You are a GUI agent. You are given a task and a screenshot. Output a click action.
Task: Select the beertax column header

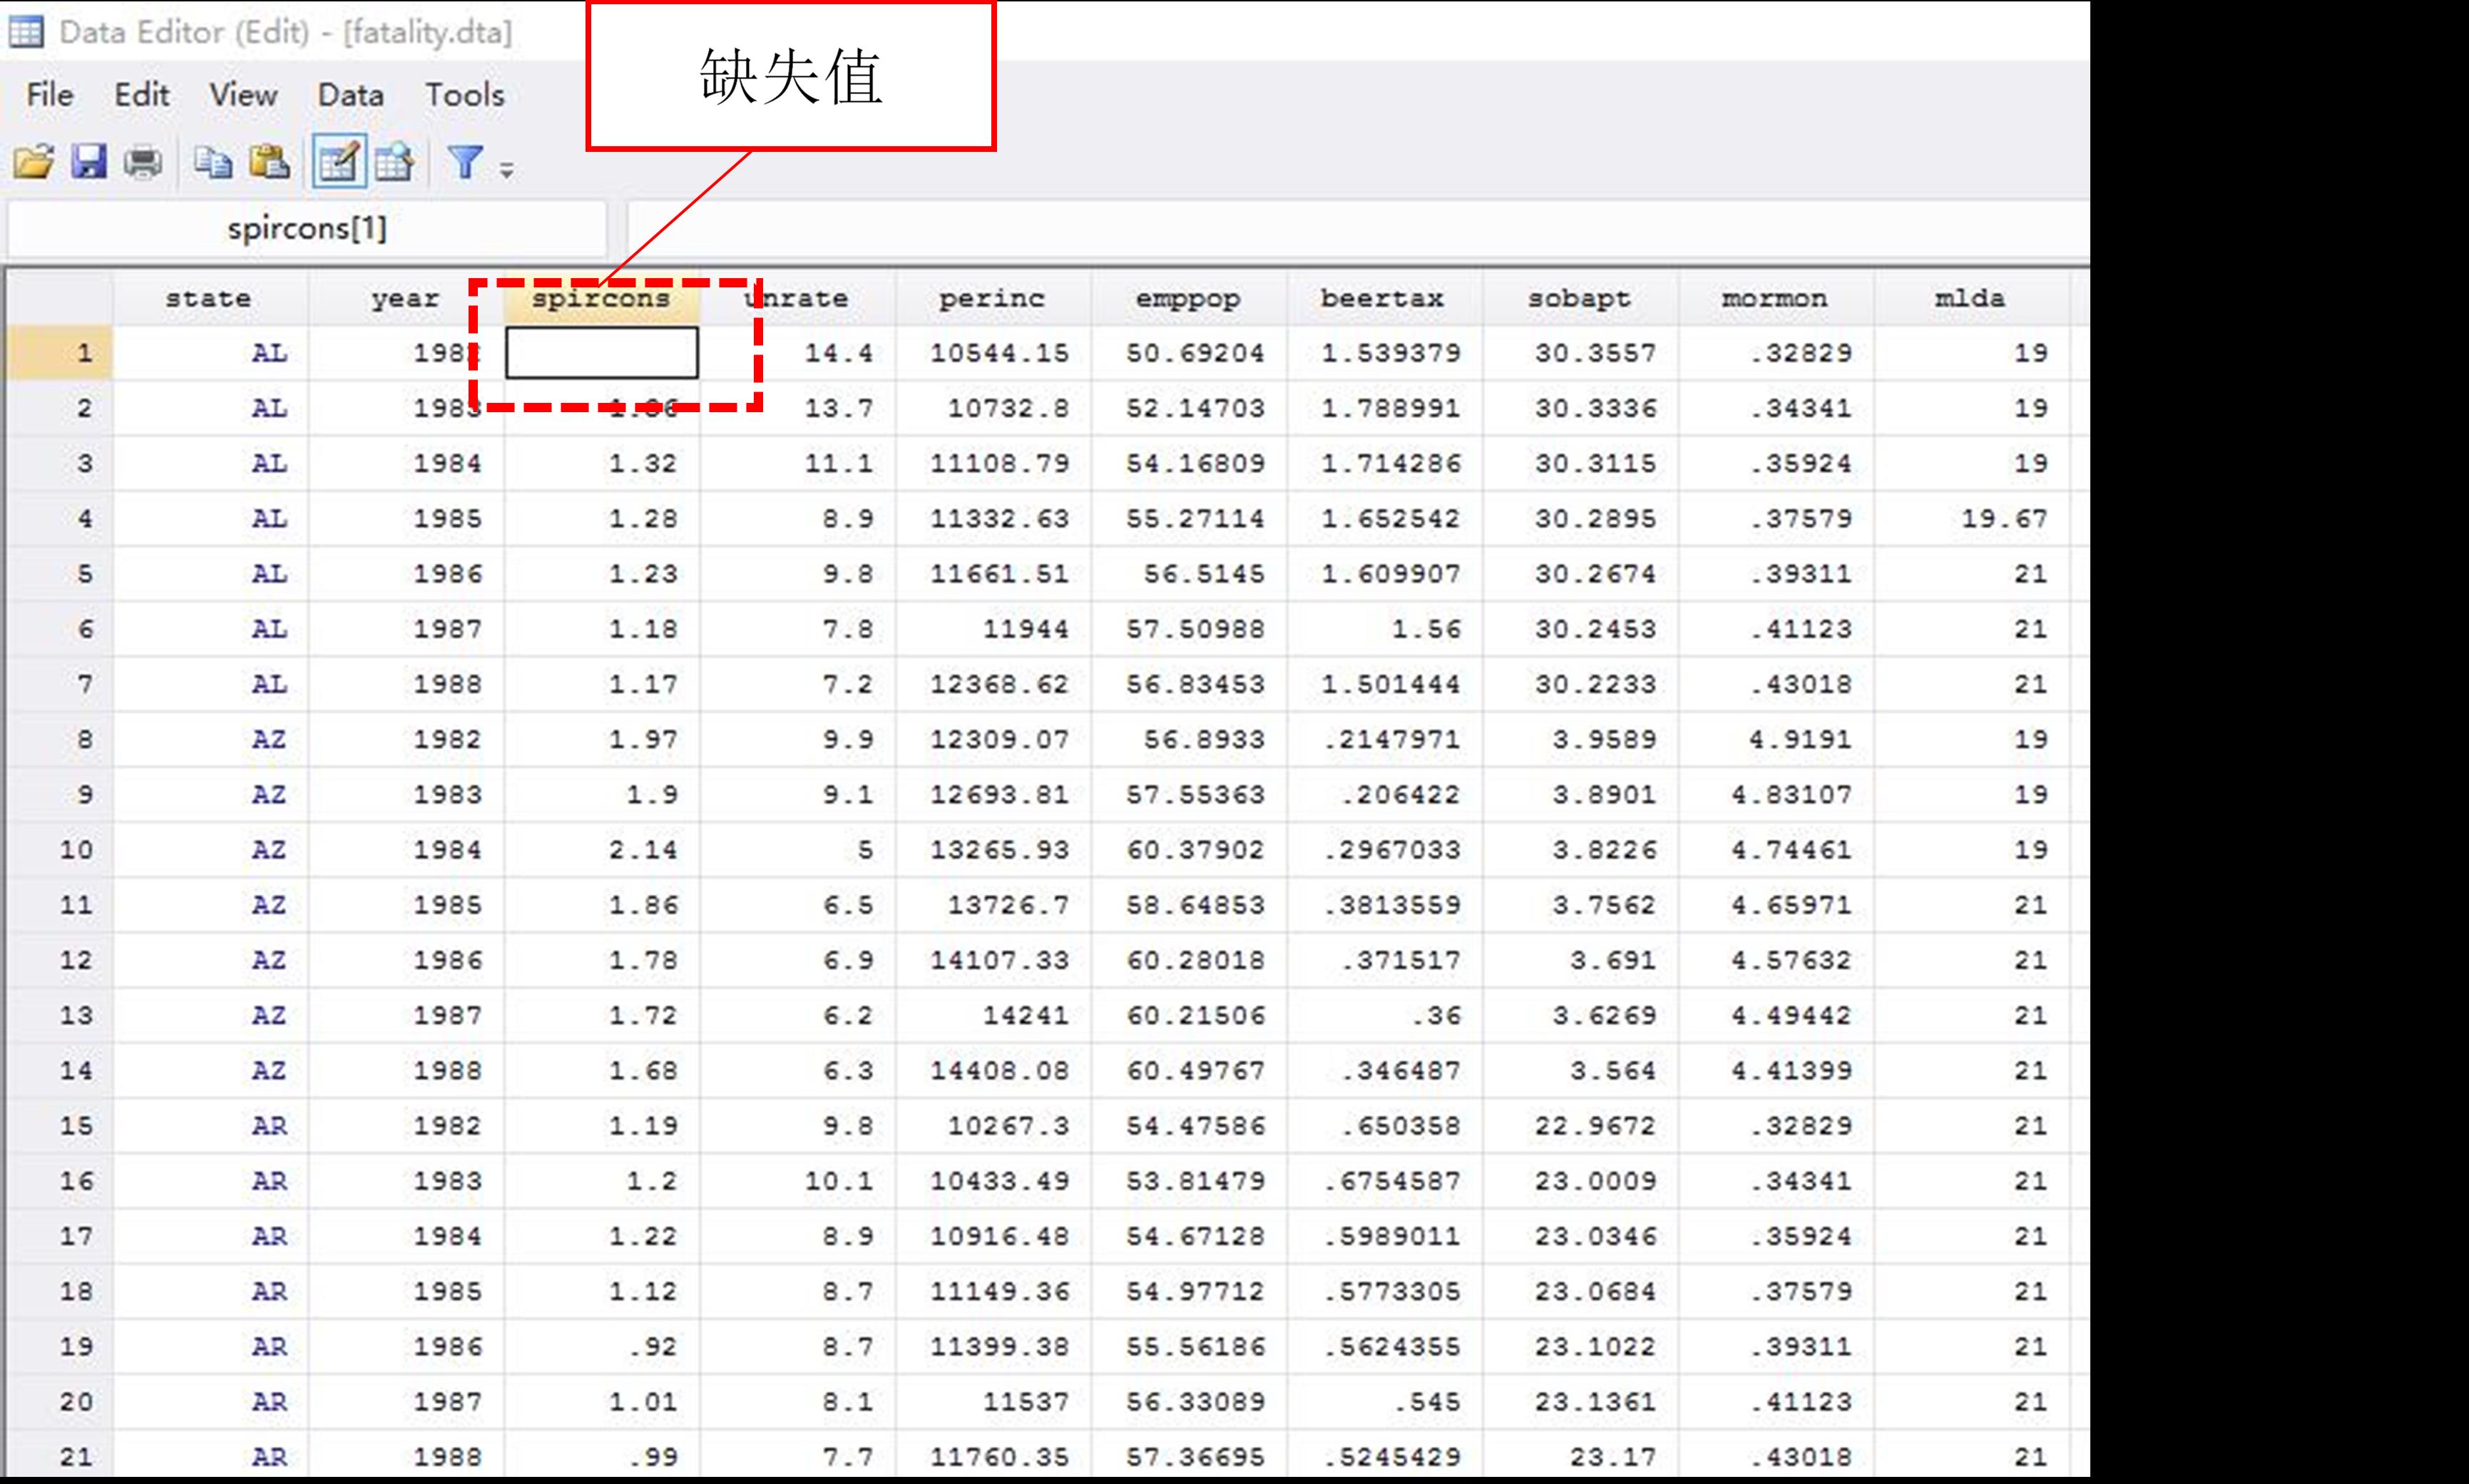click(x=1382, y=298)
